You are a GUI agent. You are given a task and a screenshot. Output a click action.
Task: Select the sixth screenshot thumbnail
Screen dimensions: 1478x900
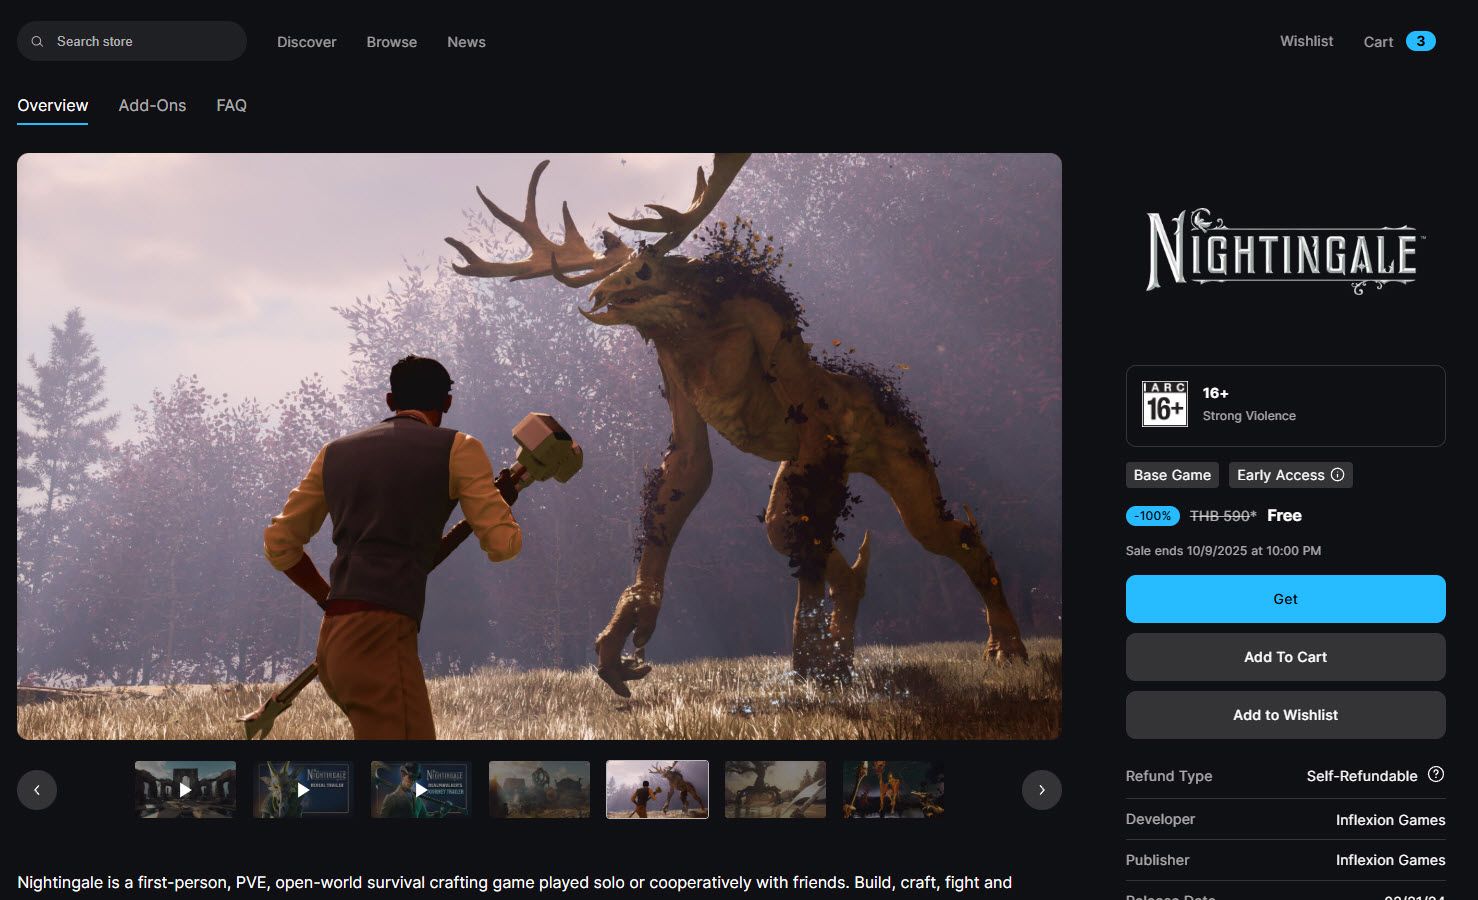pyautogui.click(x=775, y=790)
